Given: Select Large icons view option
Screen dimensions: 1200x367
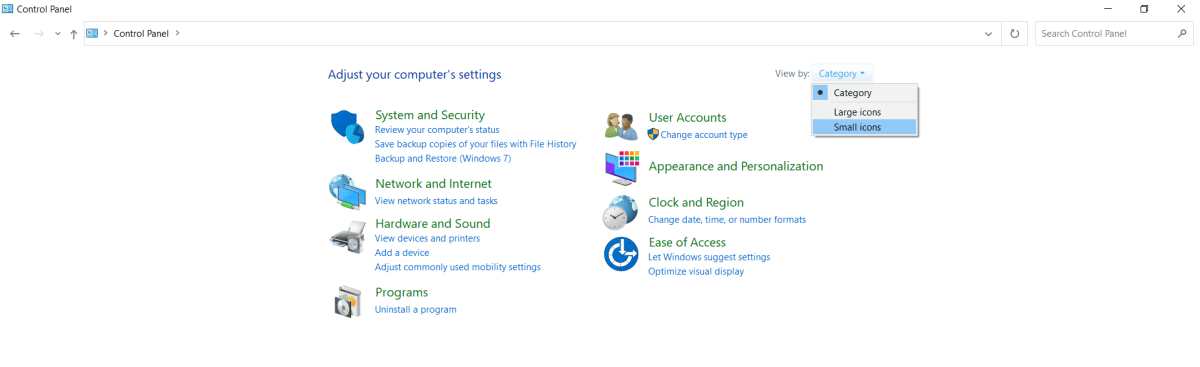Looking at the screenshot, I should click(864, 112).
